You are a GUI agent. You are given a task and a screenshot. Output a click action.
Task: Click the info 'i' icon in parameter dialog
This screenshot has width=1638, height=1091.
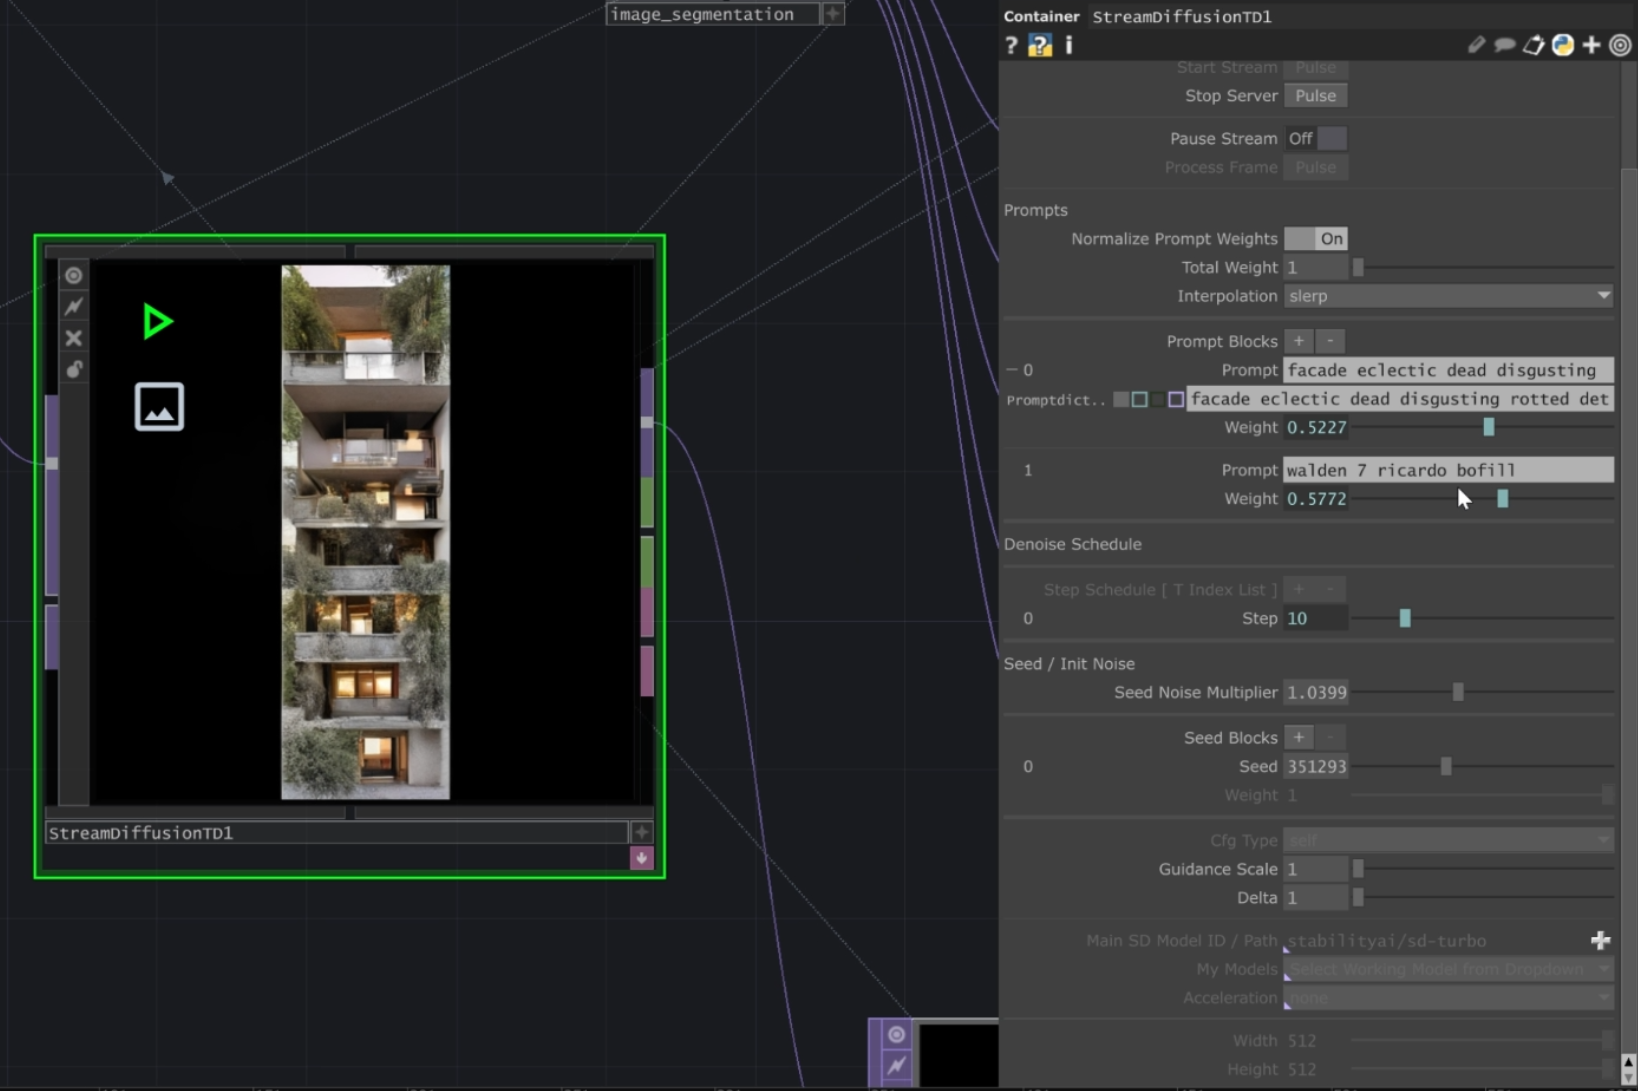pos(1068,45)
